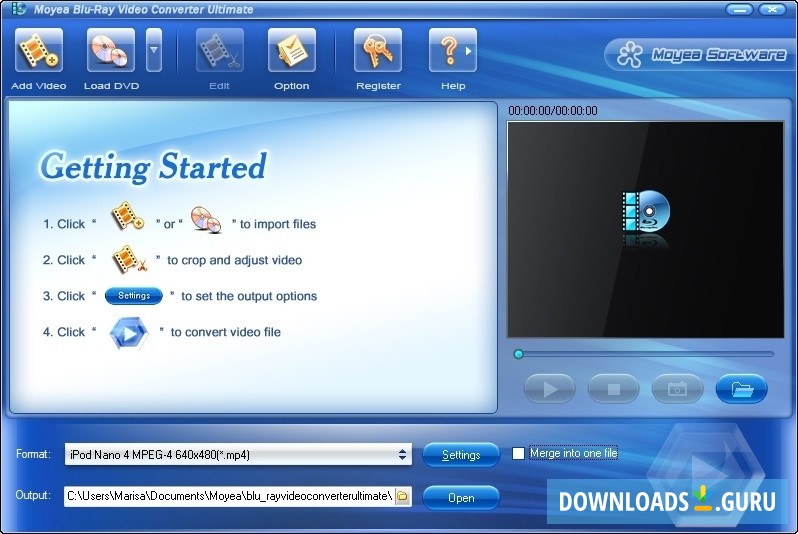Click the text 'to import files'
The width and height of the screenshot is (798, 534).
click(x=278, y=224)
